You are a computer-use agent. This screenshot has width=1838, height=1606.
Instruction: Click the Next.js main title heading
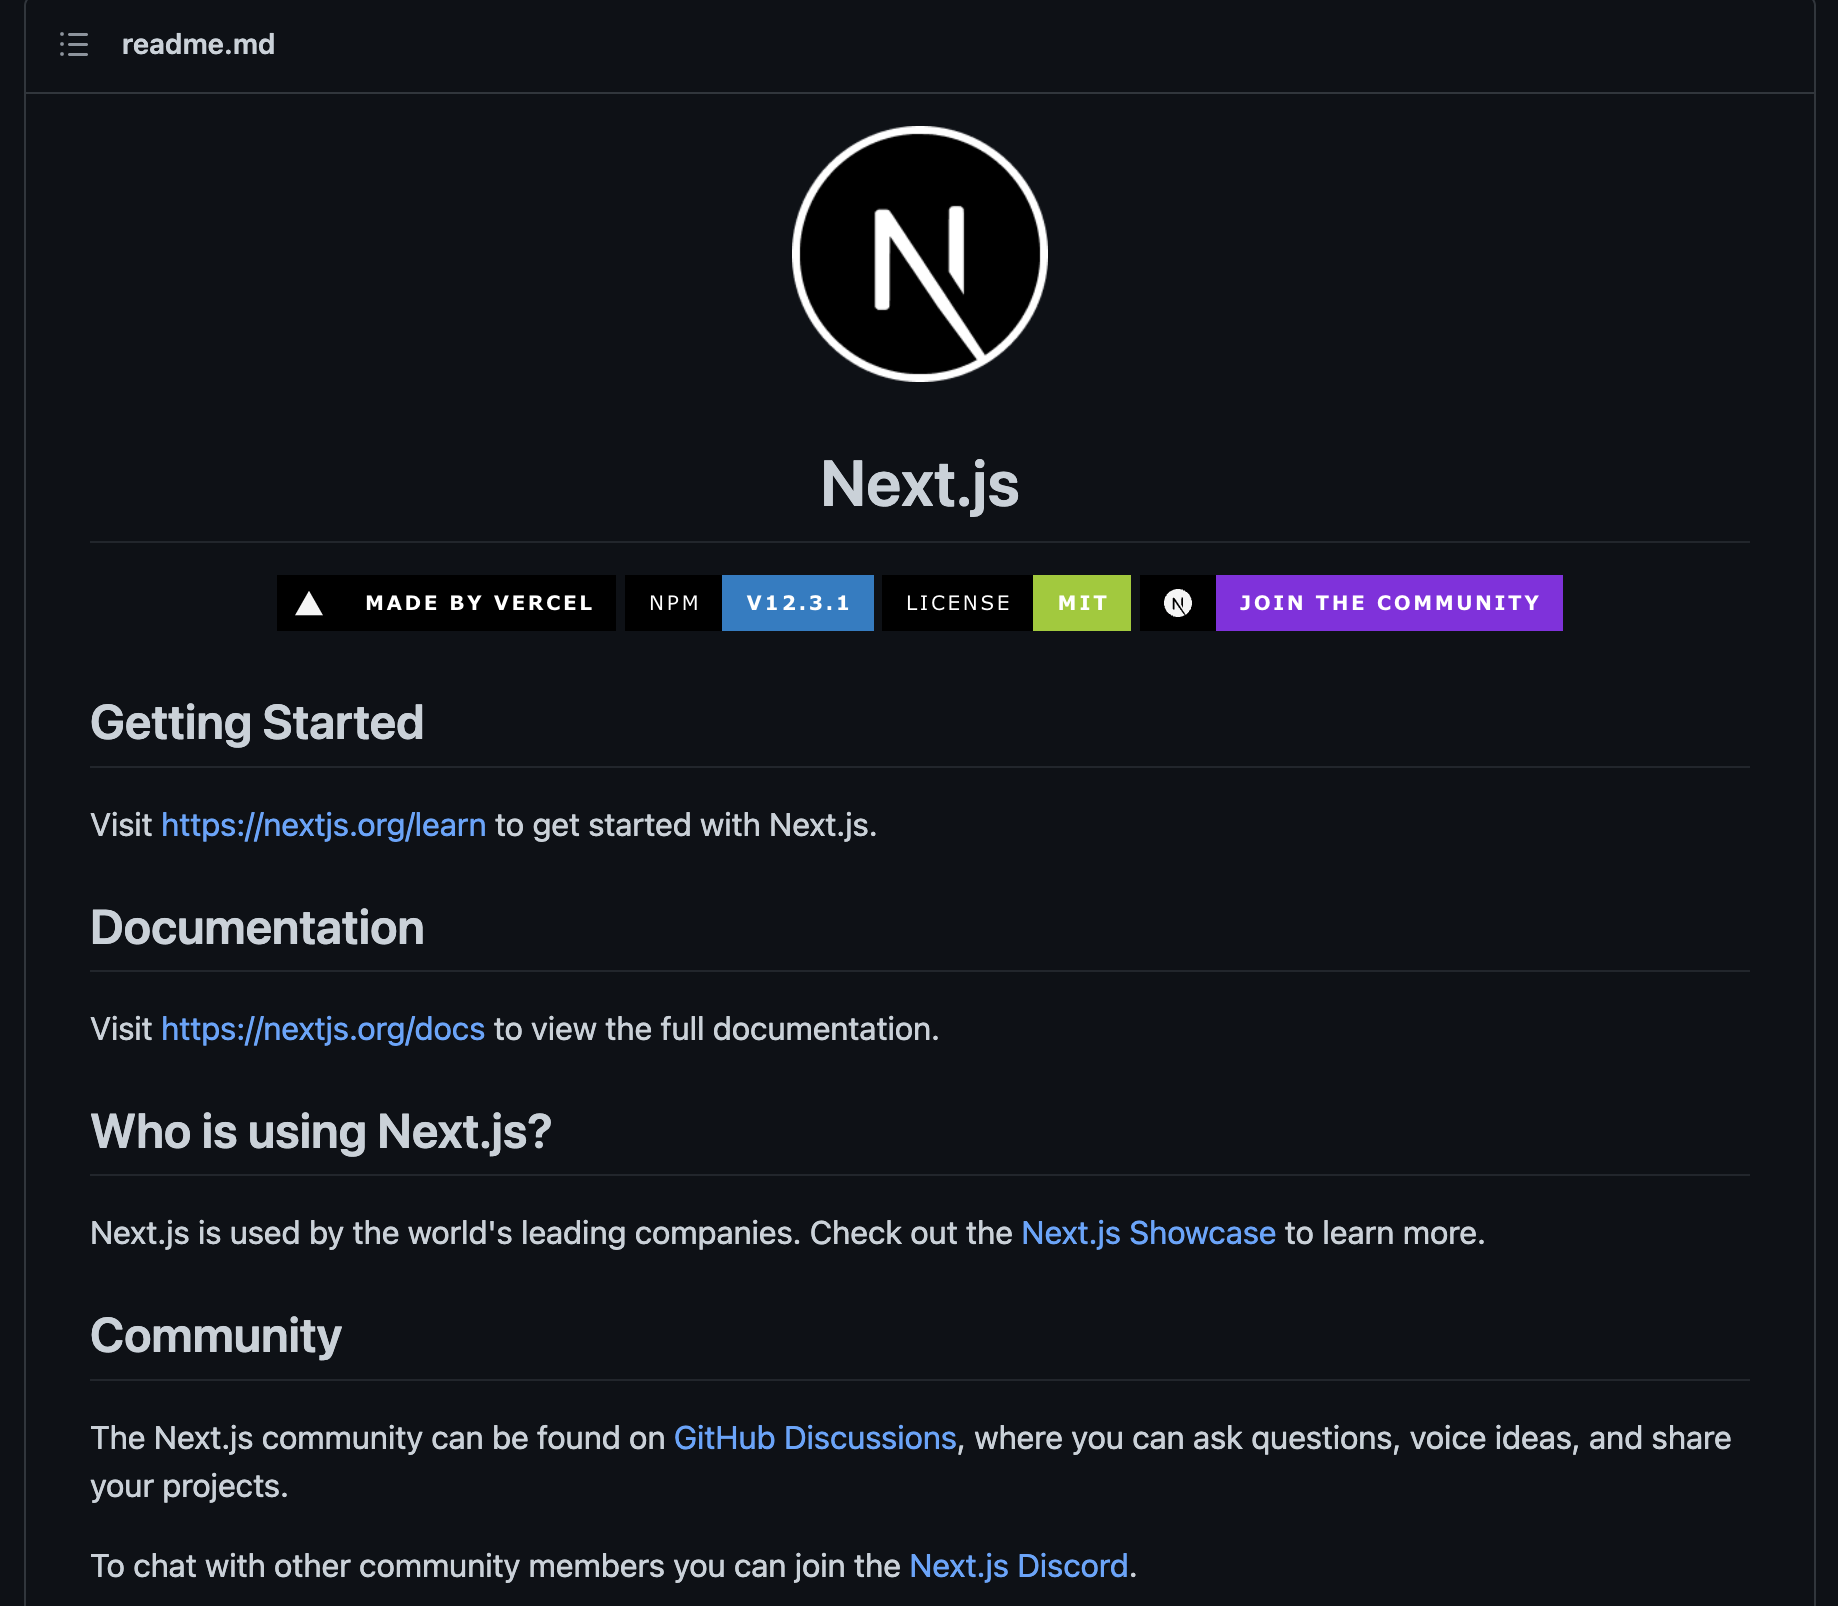tap(919, 484)
